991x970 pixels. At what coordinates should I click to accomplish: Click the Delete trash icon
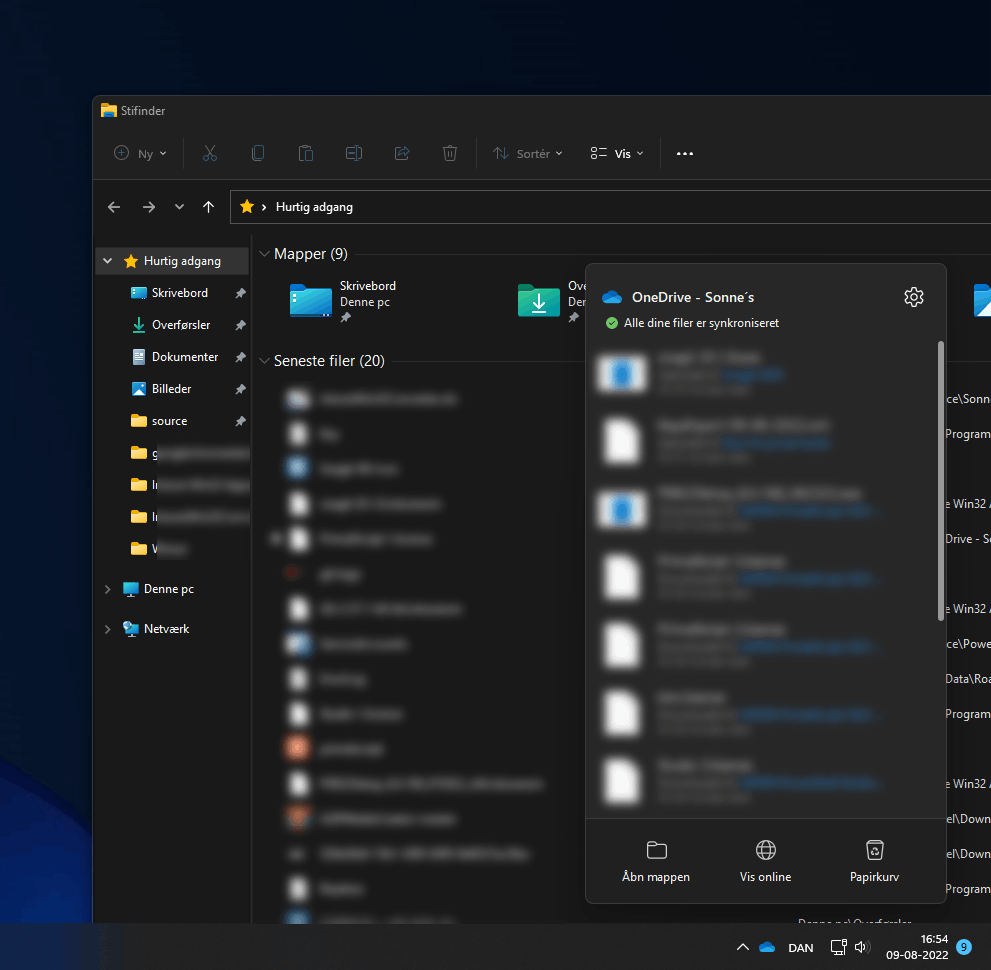450,154
